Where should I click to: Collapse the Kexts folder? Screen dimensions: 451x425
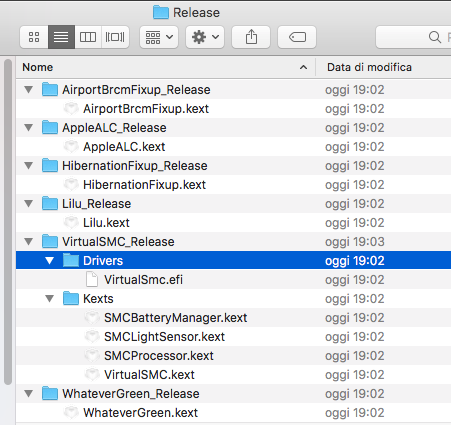coord(50,299)
